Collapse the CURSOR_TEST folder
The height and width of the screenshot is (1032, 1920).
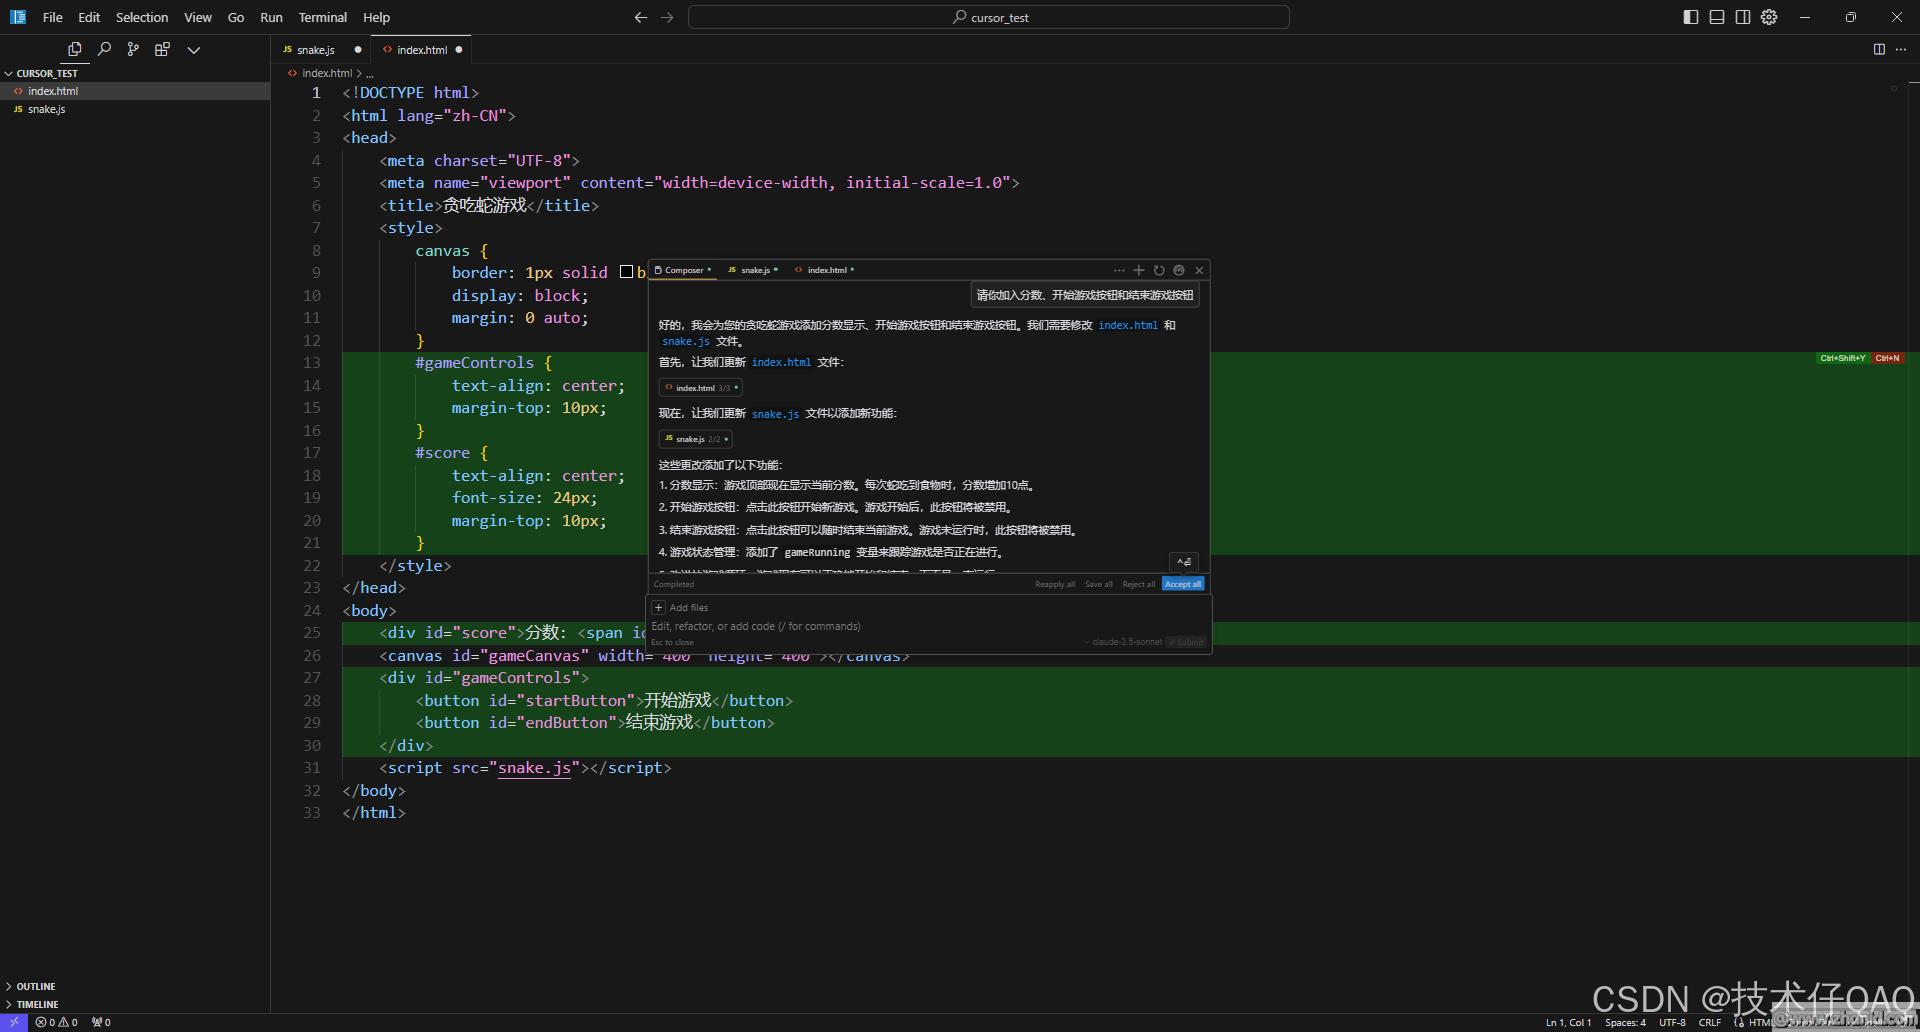(46, 73)
